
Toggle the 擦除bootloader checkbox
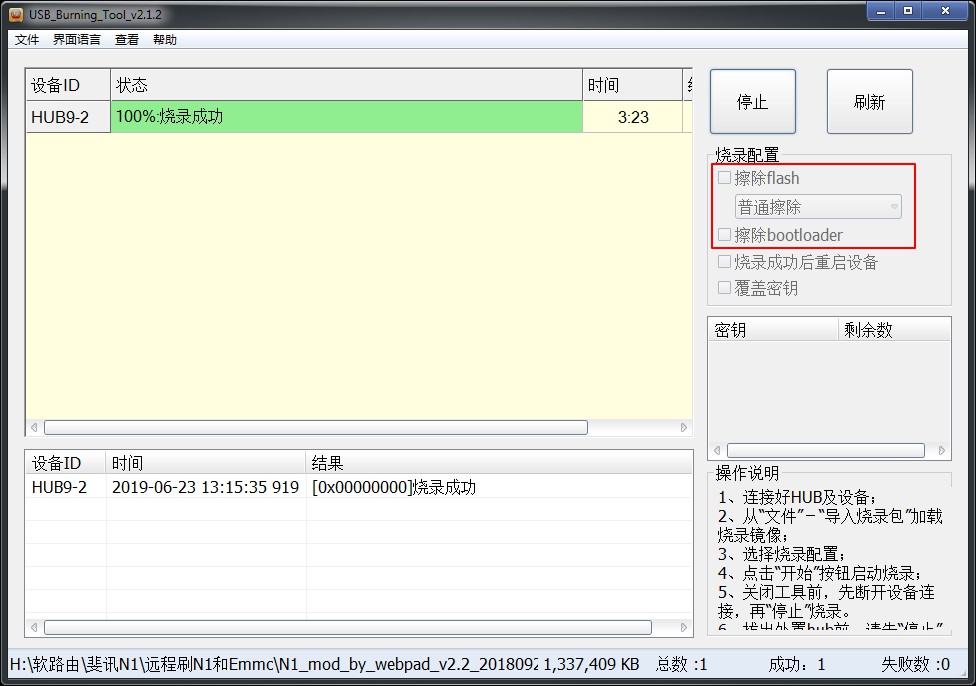[724, 235]
